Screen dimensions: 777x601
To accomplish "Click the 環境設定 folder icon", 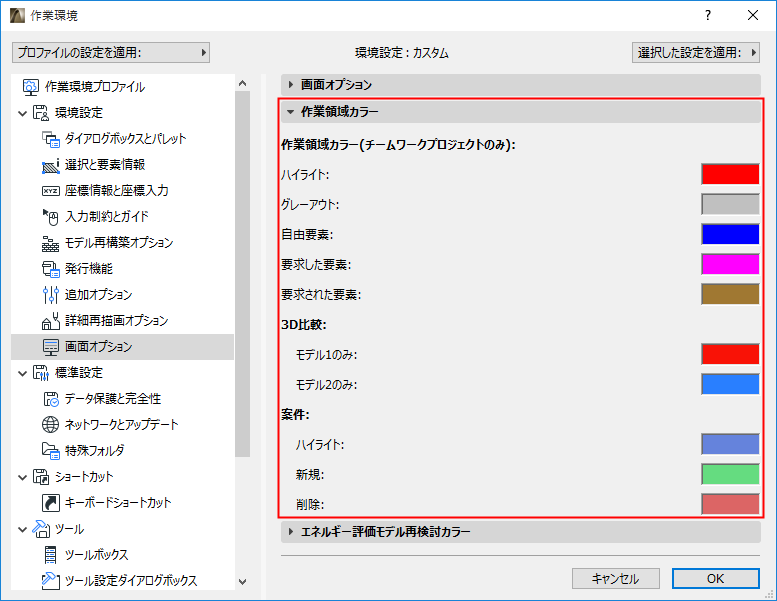I will click(x=41, y=113).
